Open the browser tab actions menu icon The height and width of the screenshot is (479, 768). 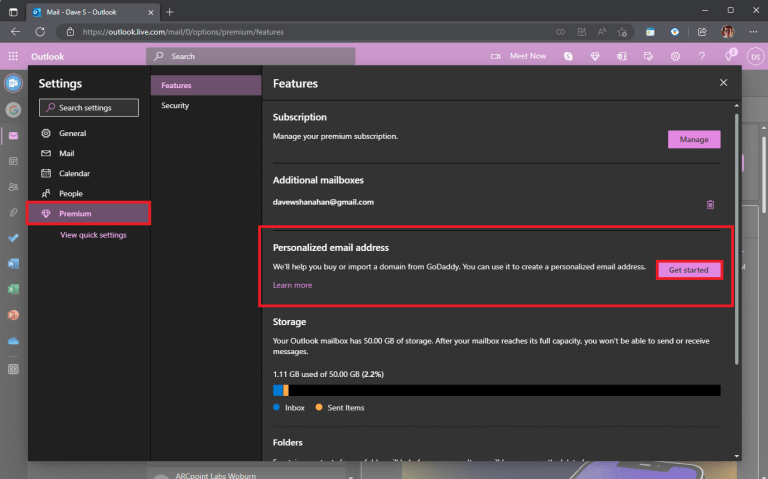tap(13, 12)
